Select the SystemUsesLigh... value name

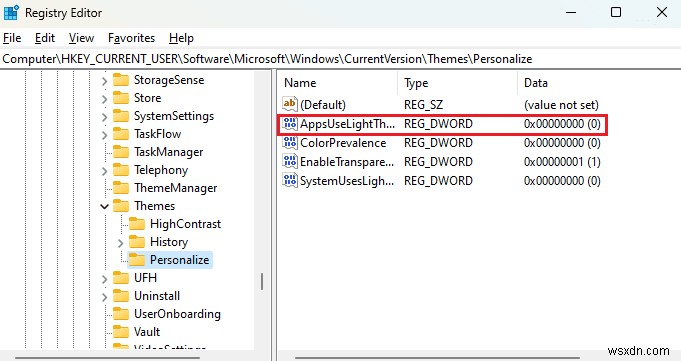click(347, 181)
